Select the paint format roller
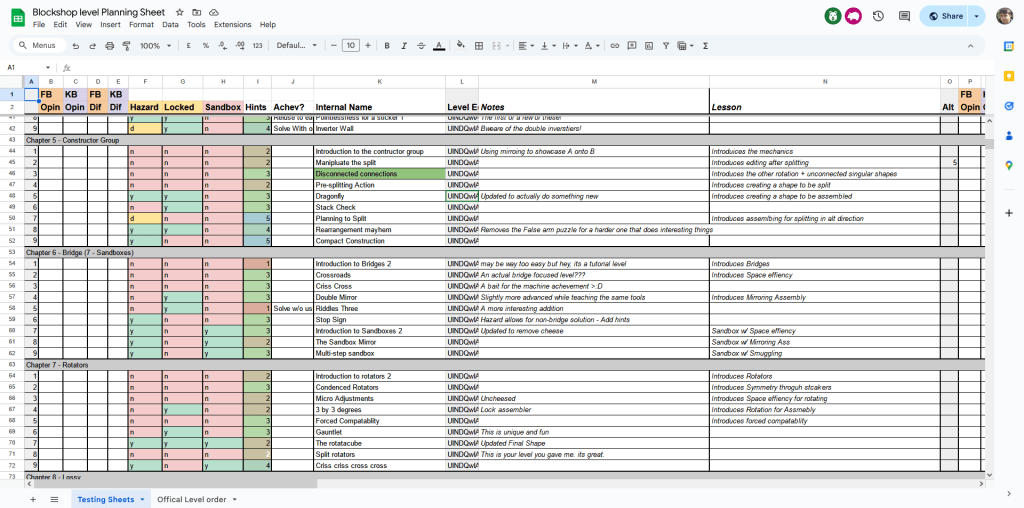The width and height of the screenshot is (1024, 508). click(x=126, y=46)
